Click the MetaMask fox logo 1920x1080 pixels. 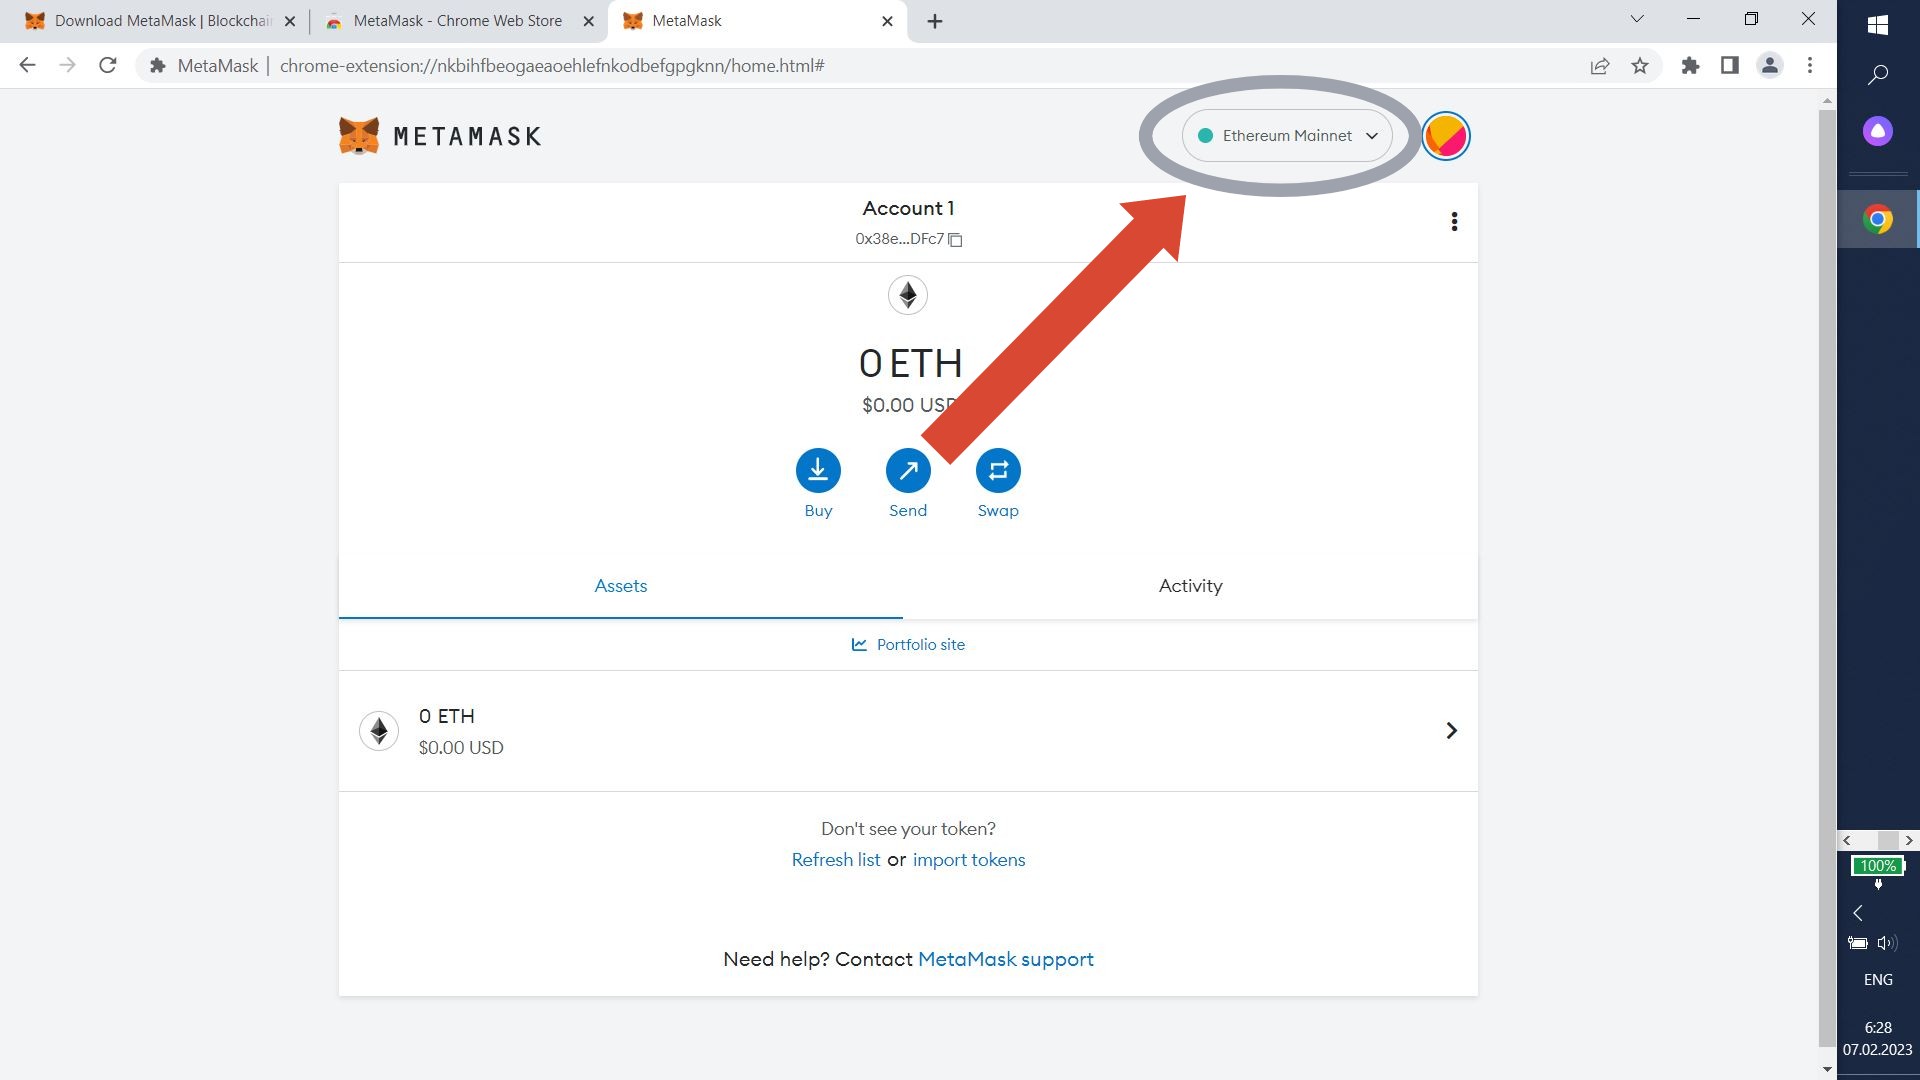point(359,136)
